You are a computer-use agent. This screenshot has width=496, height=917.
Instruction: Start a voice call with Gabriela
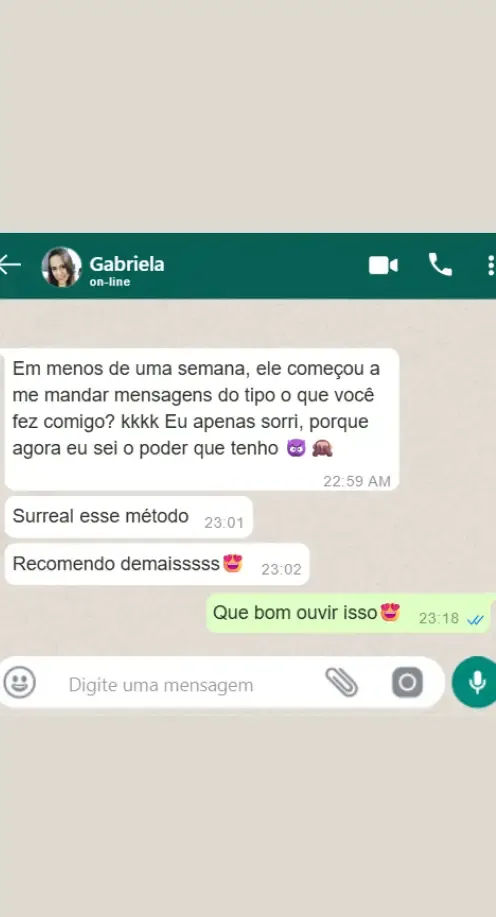tap(440, 265)
